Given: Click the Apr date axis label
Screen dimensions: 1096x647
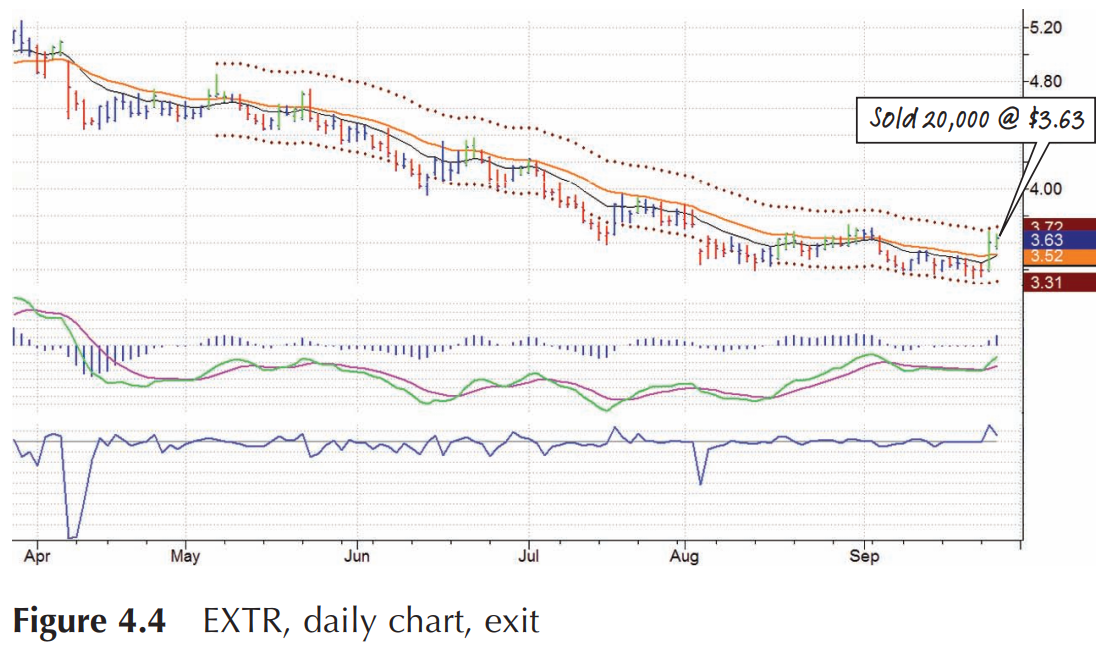Looking at the screenshot, I should [37, 557].
